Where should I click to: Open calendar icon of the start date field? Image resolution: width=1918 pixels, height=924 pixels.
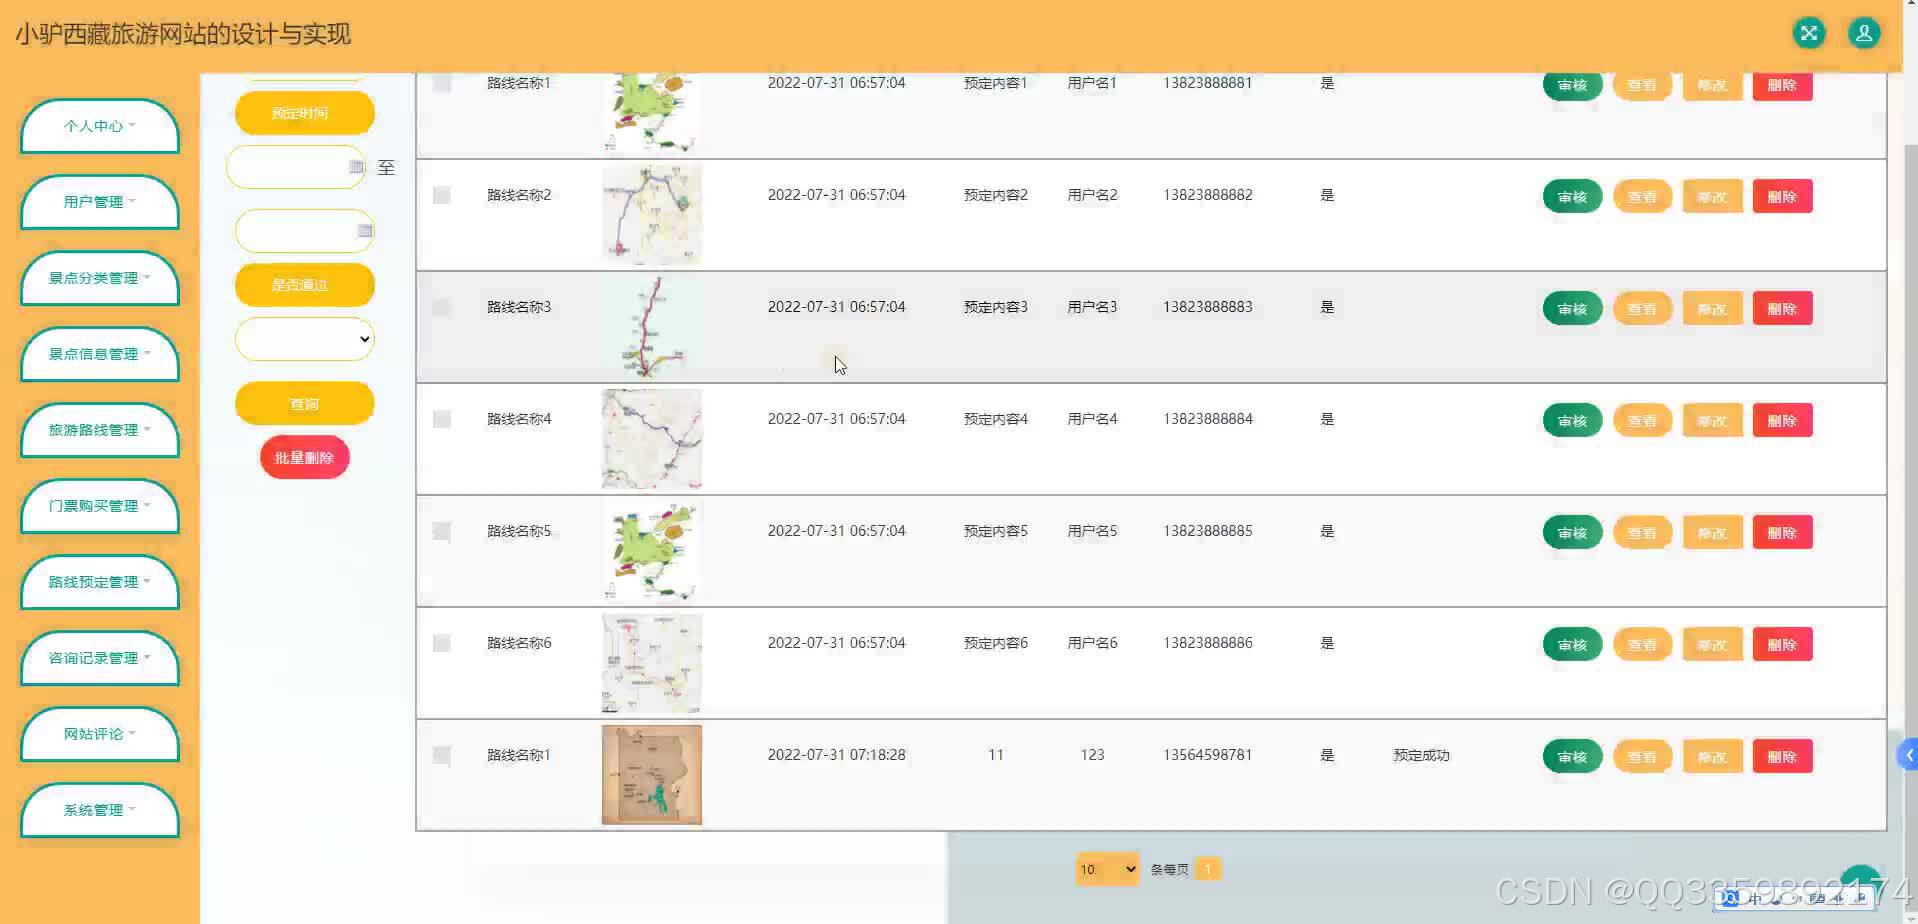tap(356, 167)
